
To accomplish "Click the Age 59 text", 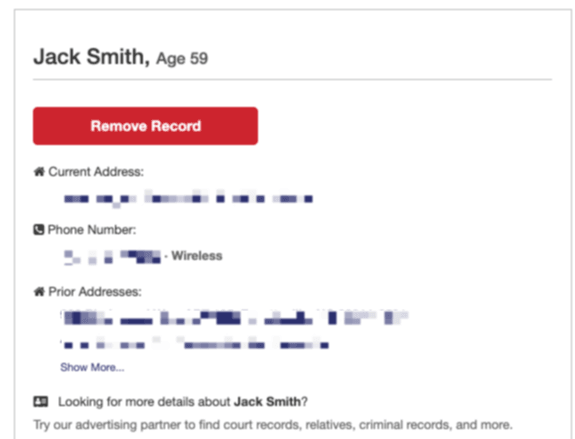I will (182, 58).
